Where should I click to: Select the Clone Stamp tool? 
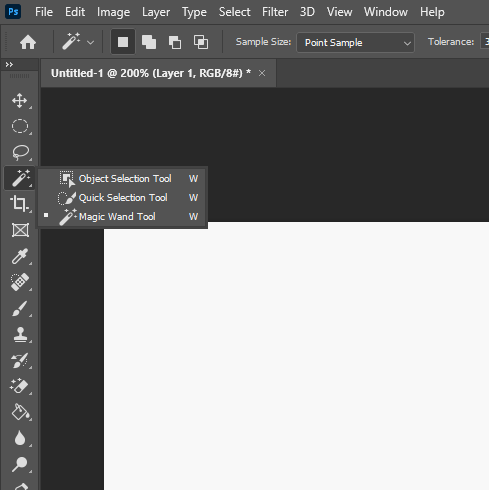(x=20, y=334)
